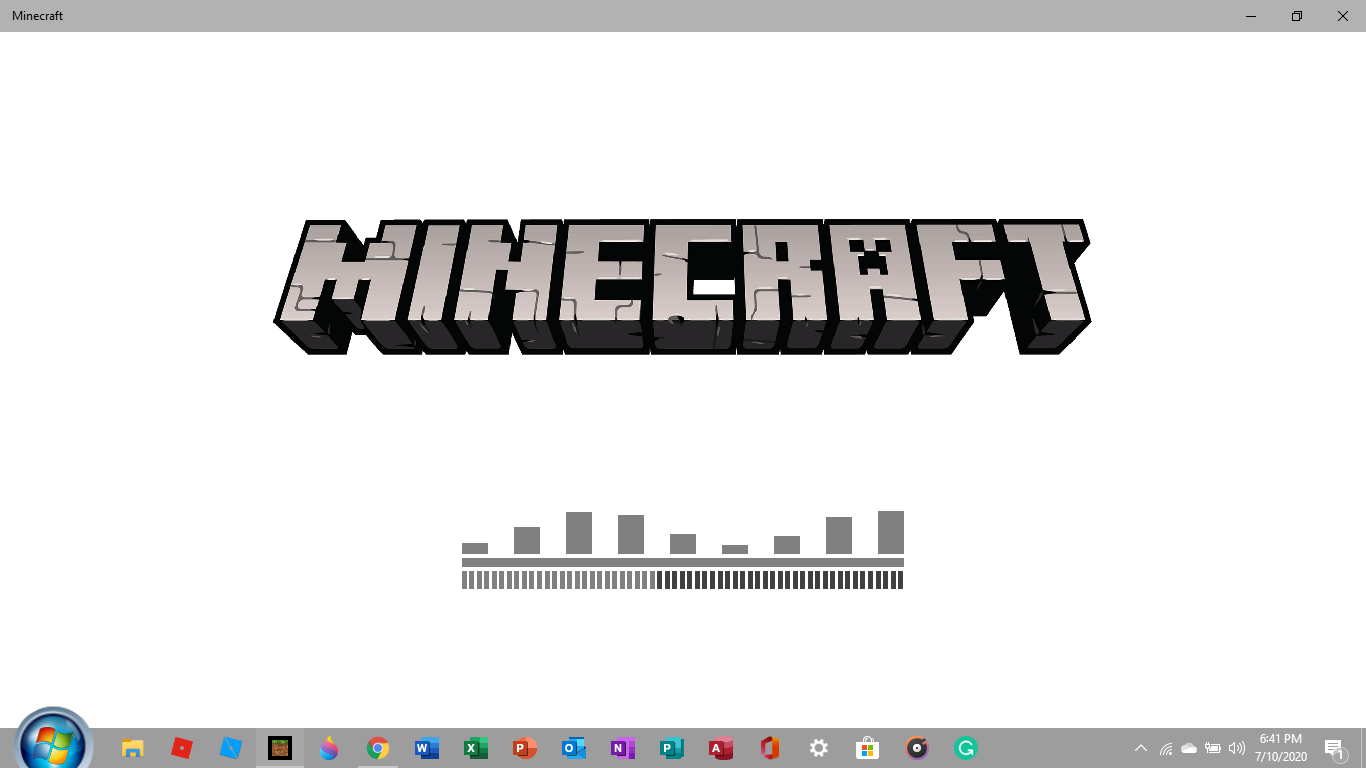1366x768 pixels.
Task: Open Windows Settings gear icon
Action: [x=819, y=748]
